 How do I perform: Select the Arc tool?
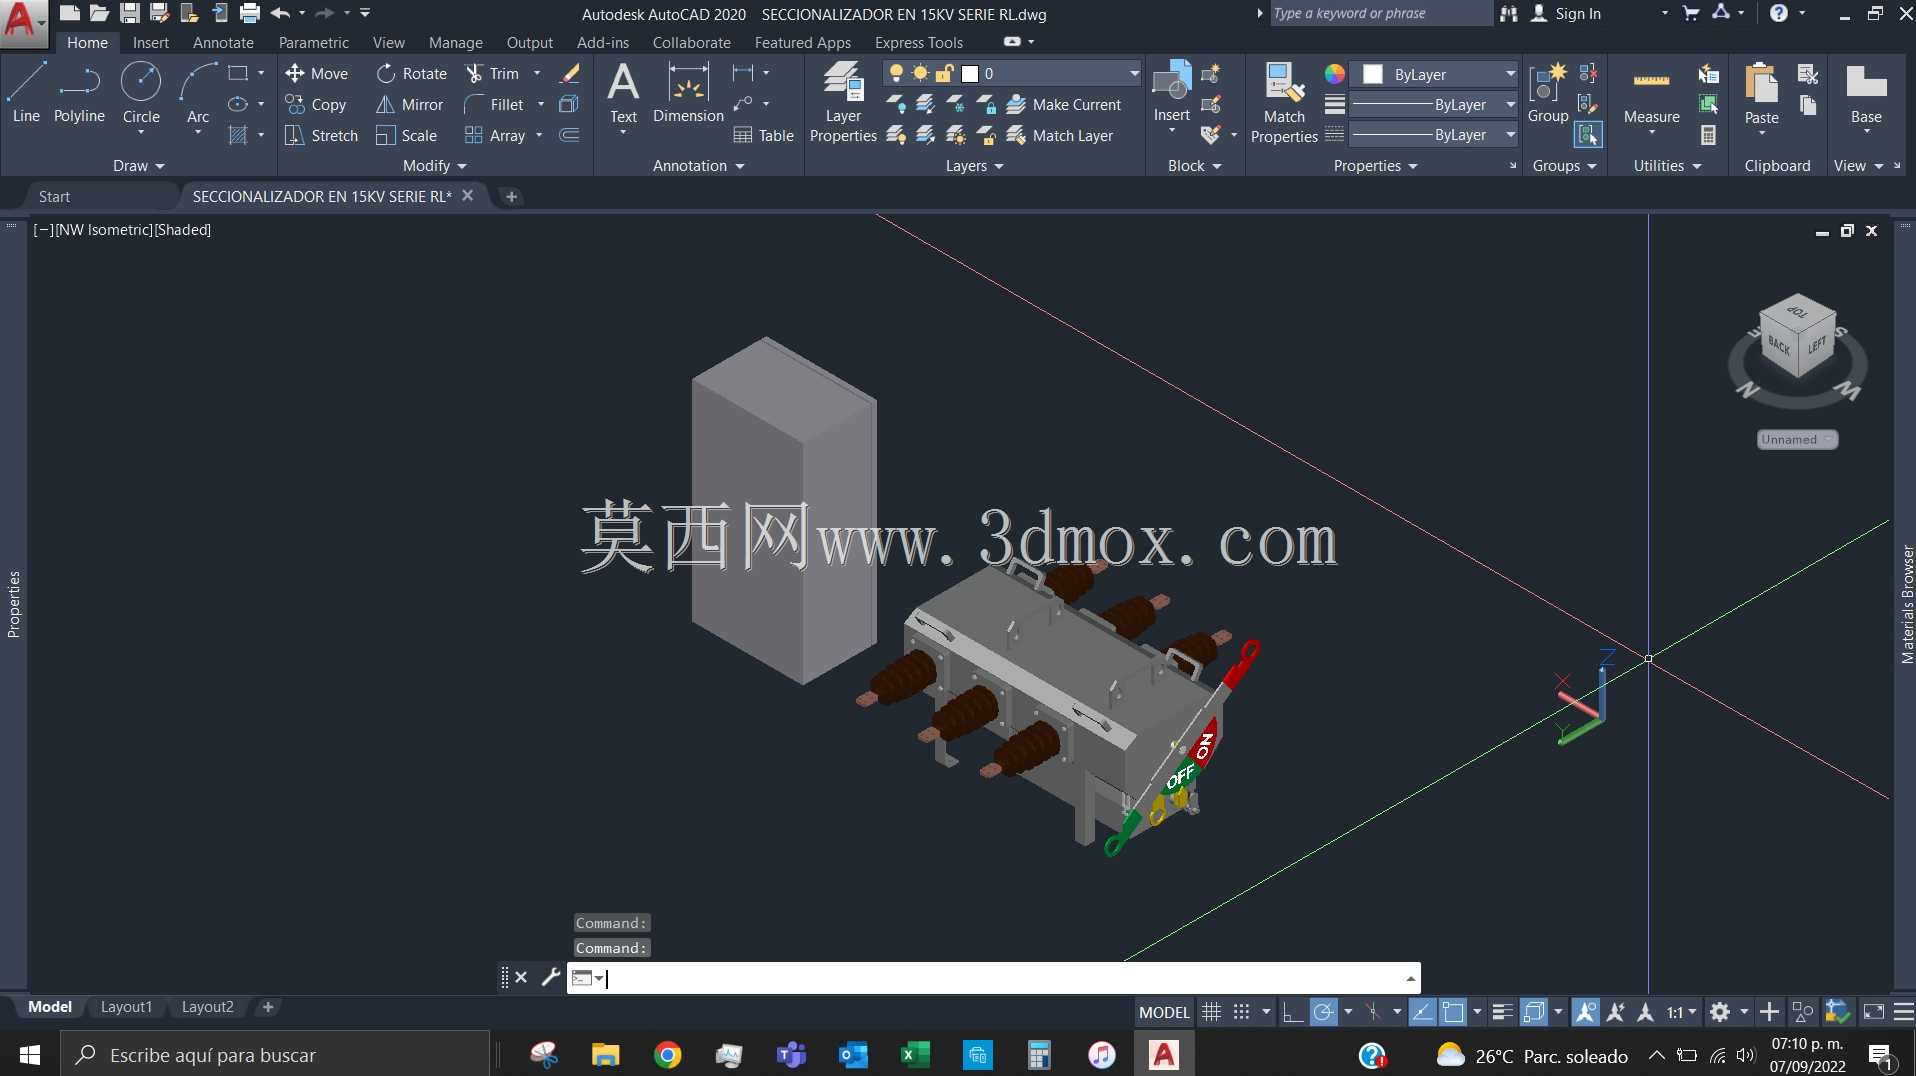(198, 92)
